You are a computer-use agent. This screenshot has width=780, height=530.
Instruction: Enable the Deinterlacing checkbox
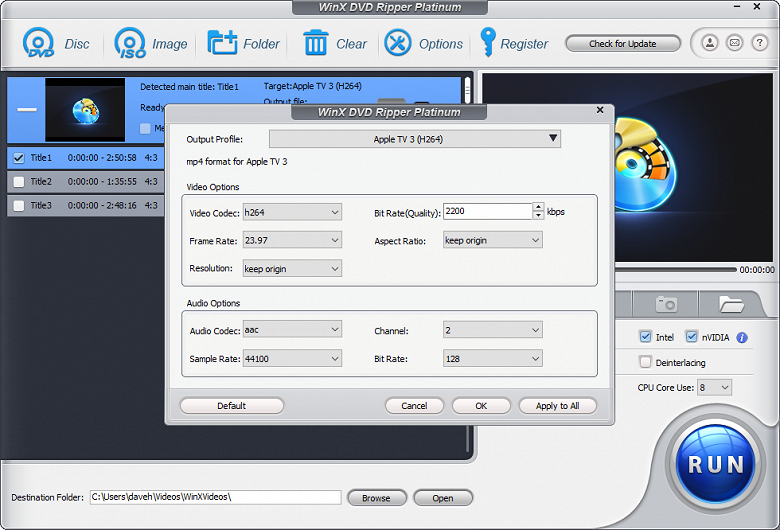[645, 362]
